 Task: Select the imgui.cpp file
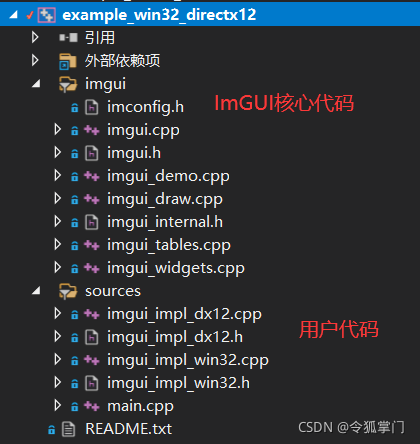point(143,131)
